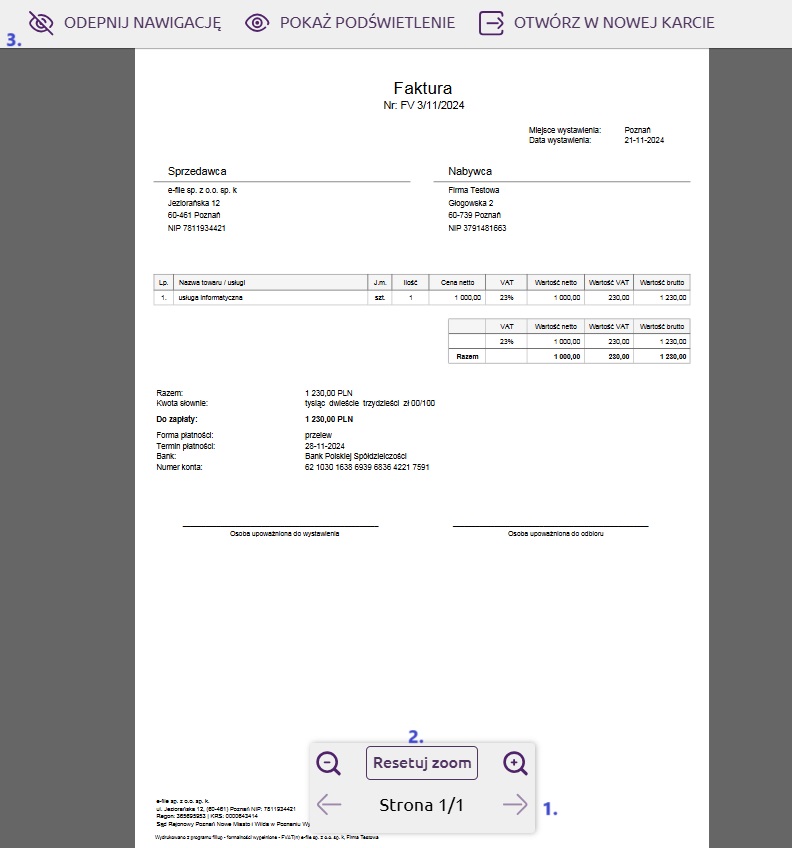Click the eye icon for Pokaż podświetlenie
792x848 pixels.
(257, 23)
